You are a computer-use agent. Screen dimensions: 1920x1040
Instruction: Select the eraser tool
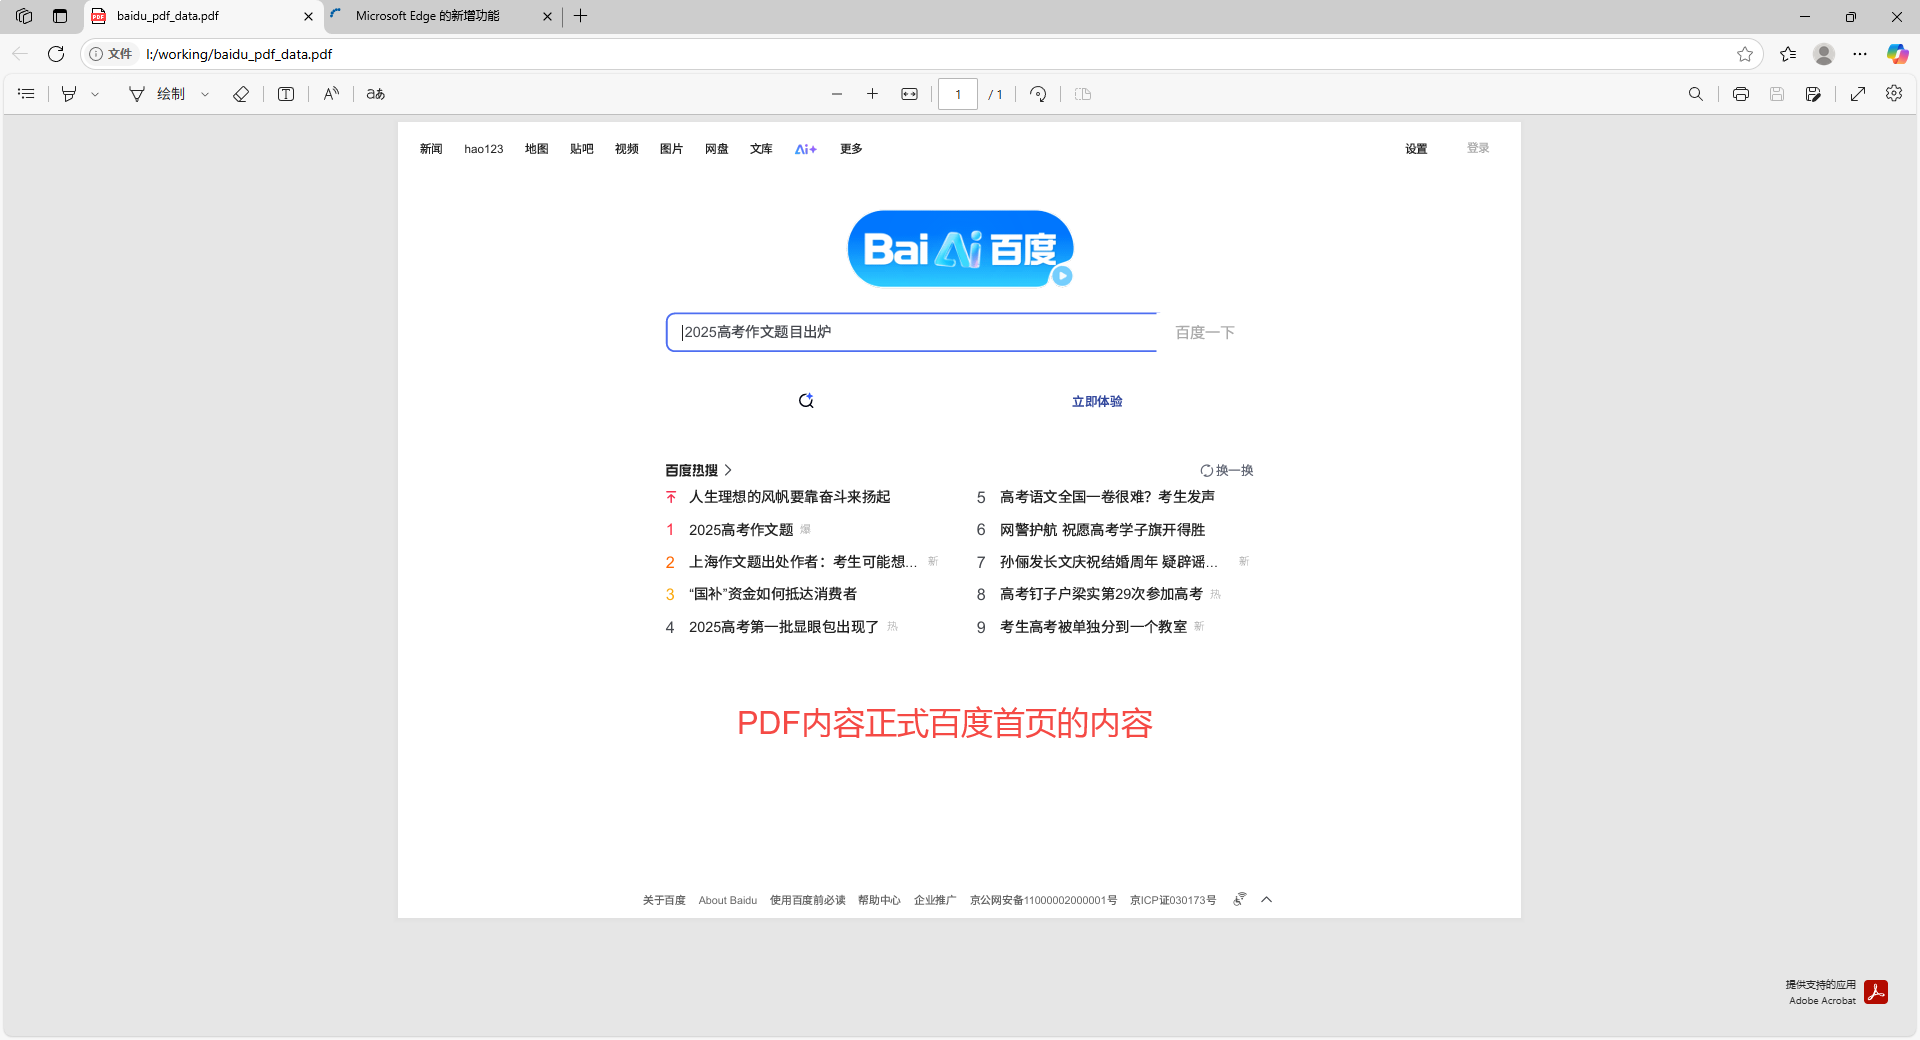click(241, 94)
